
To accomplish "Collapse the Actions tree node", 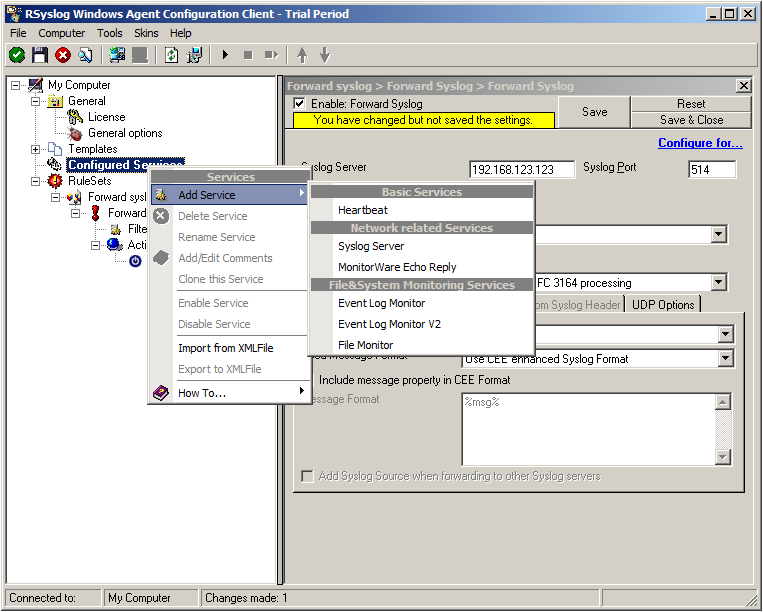I will coord(95,245).
